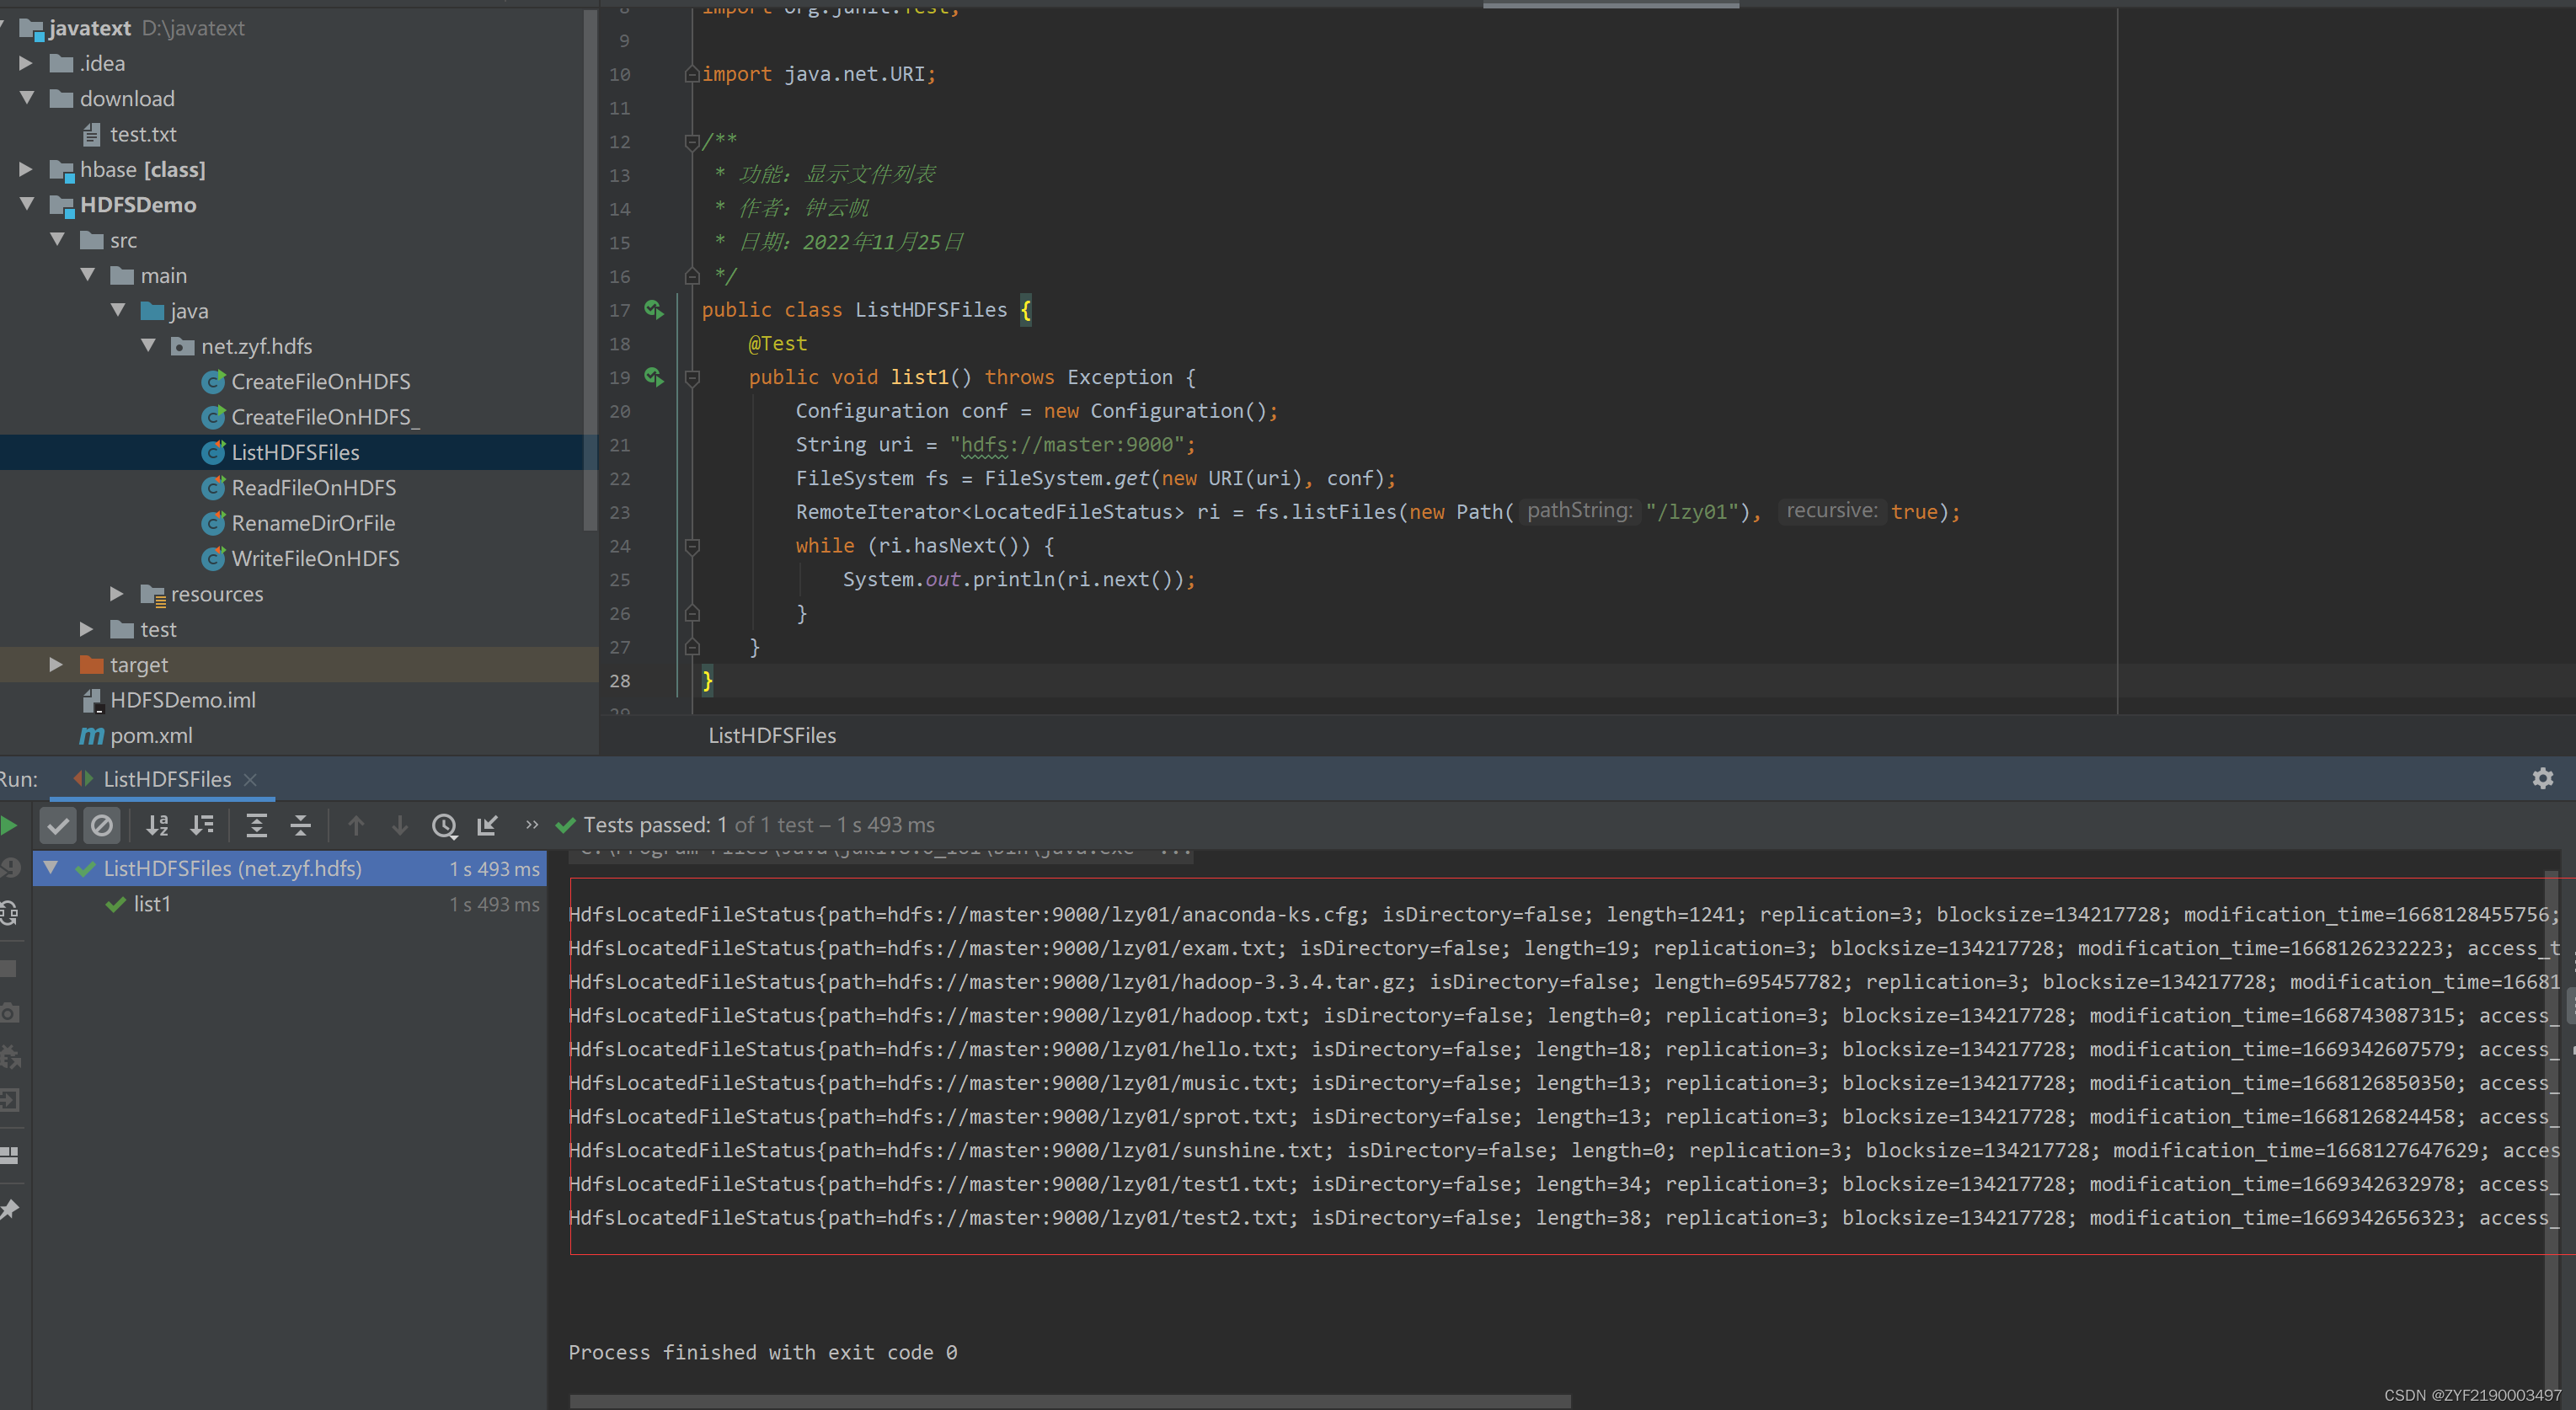
Task: Expand the resources folder
Action: coord(116,594)
